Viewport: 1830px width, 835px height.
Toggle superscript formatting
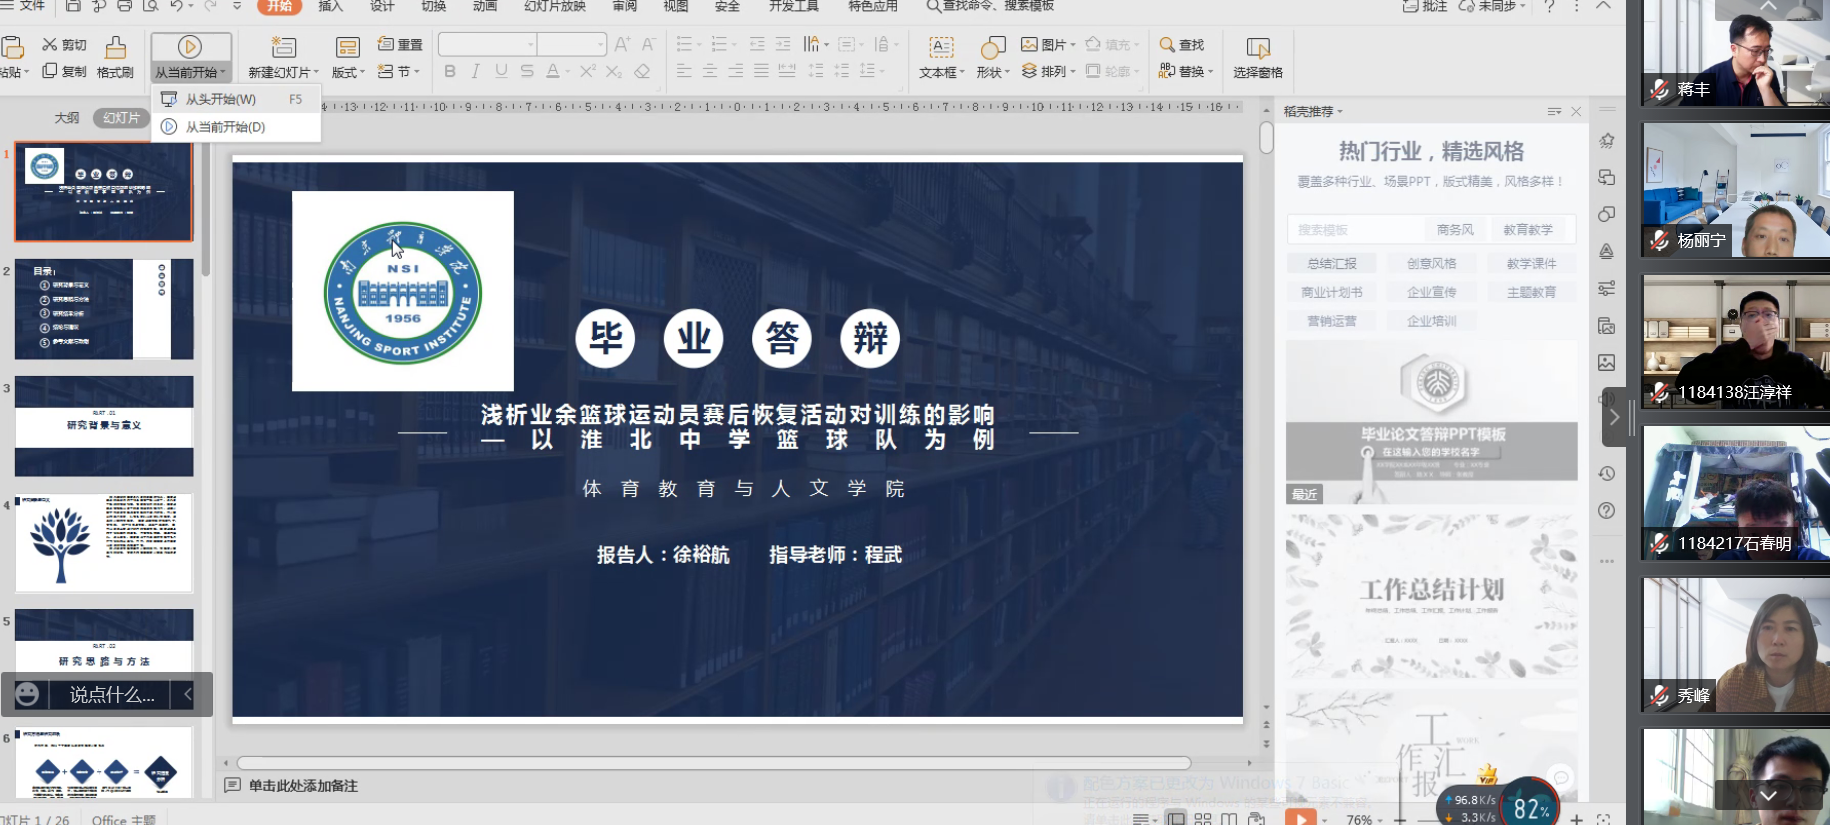(588, 71)
